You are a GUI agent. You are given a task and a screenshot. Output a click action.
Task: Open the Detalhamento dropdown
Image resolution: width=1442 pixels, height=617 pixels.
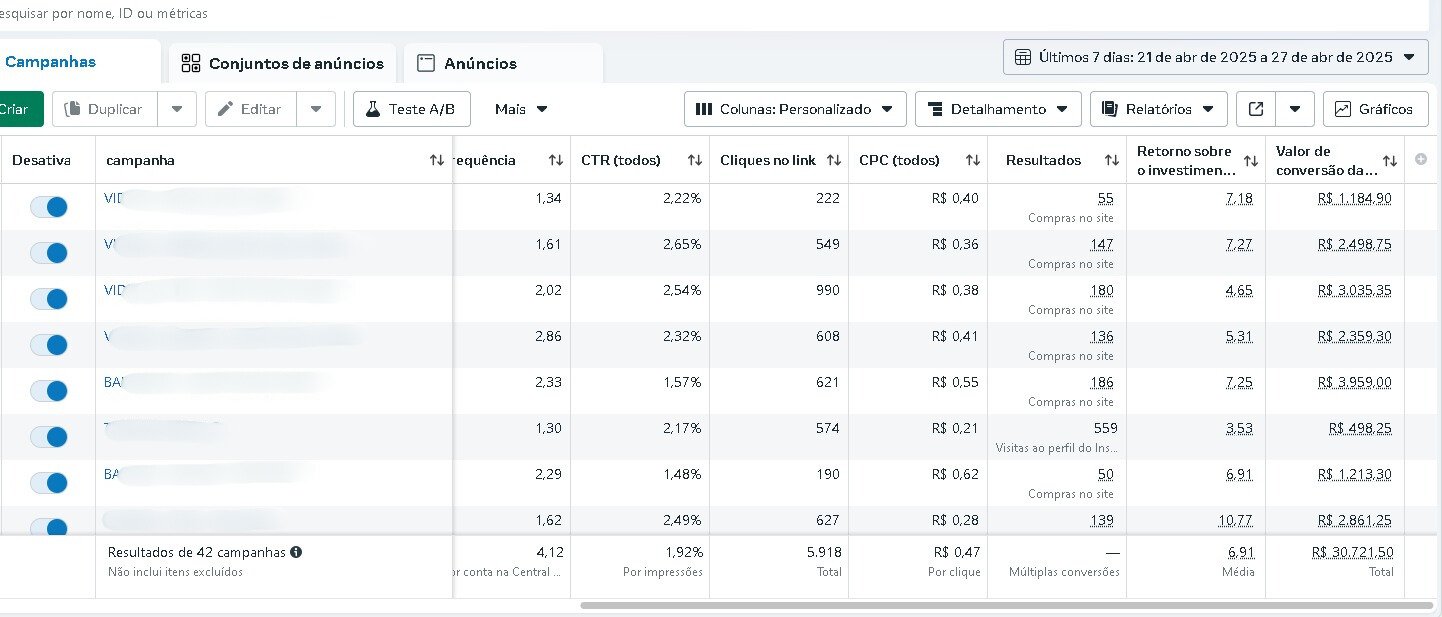click(x=998, y=109)
